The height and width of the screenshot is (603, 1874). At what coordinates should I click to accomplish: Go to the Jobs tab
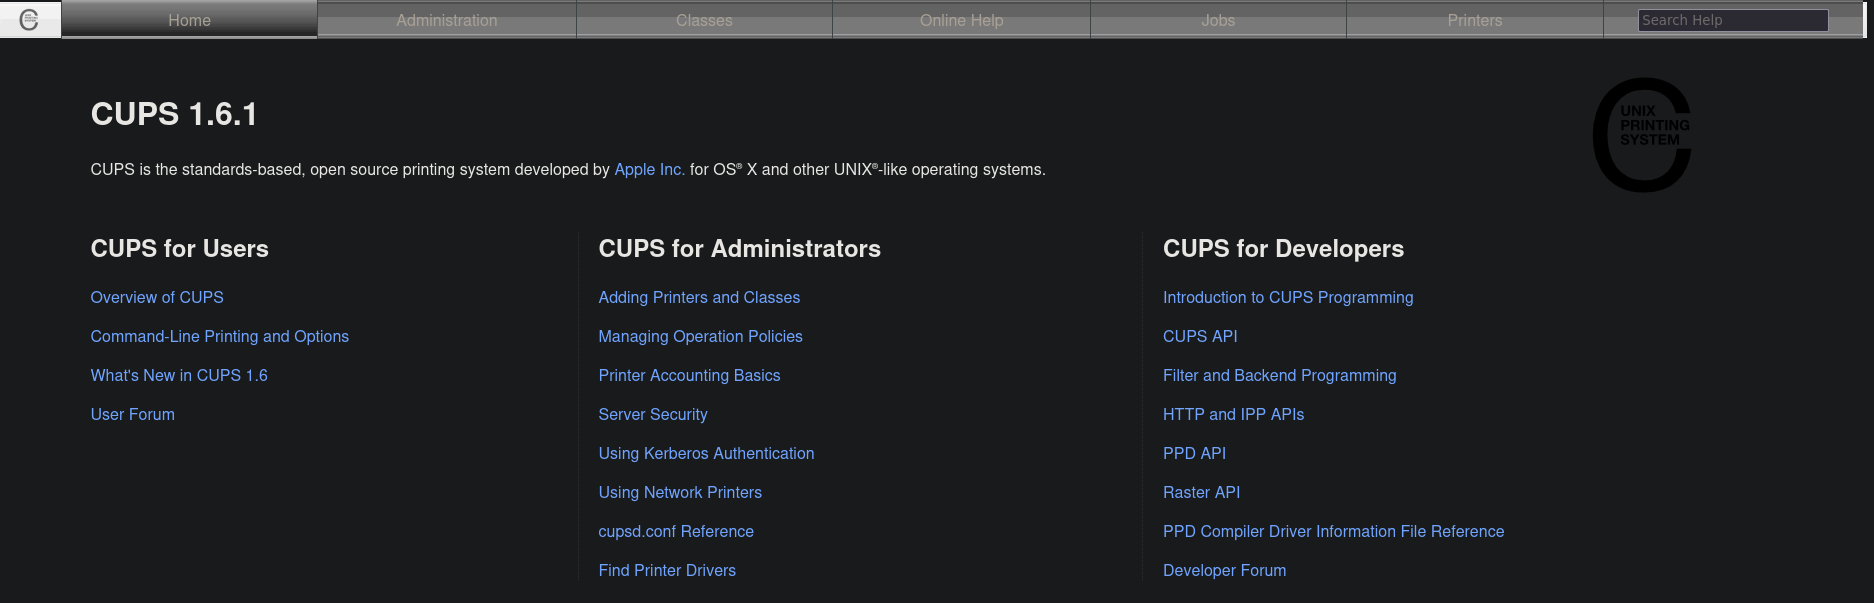click(1218, 20)
